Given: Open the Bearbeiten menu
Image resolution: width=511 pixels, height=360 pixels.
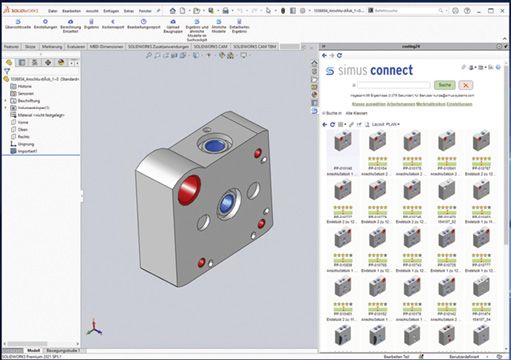Looking at the screenshot, I should (71, 11).
